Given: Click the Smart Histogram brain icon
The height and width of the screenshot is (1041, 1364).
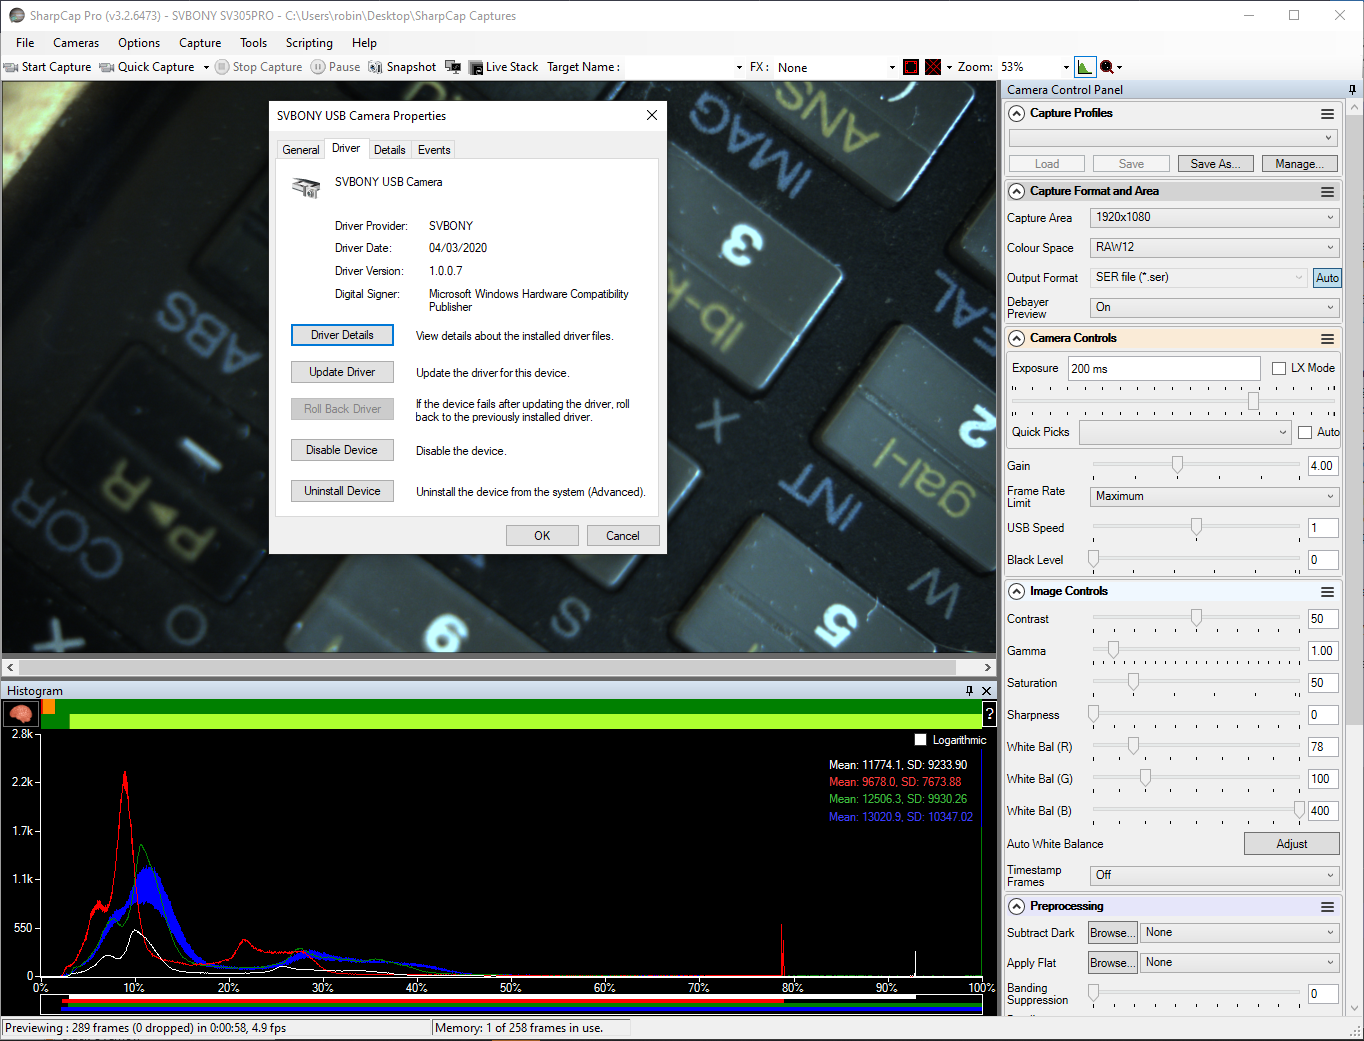Looking at the screenshot, I should click(21, 714).
